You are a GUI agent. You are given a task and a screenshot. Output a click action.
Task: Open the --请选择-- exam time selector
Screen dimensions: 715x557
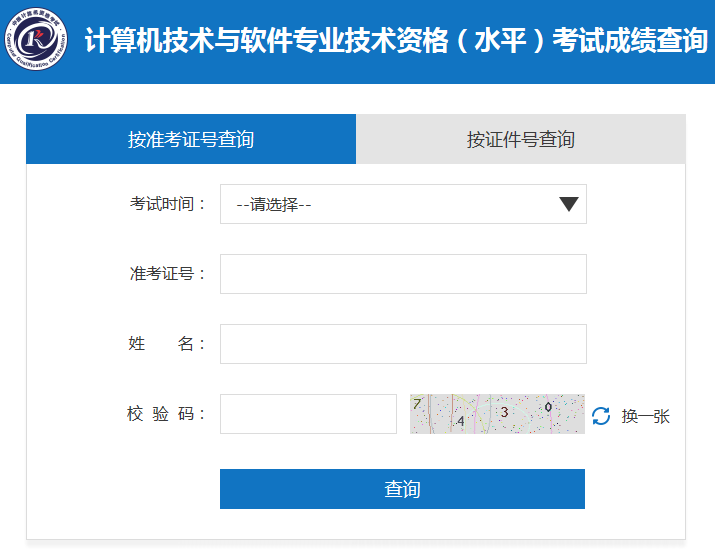(403, 204)
